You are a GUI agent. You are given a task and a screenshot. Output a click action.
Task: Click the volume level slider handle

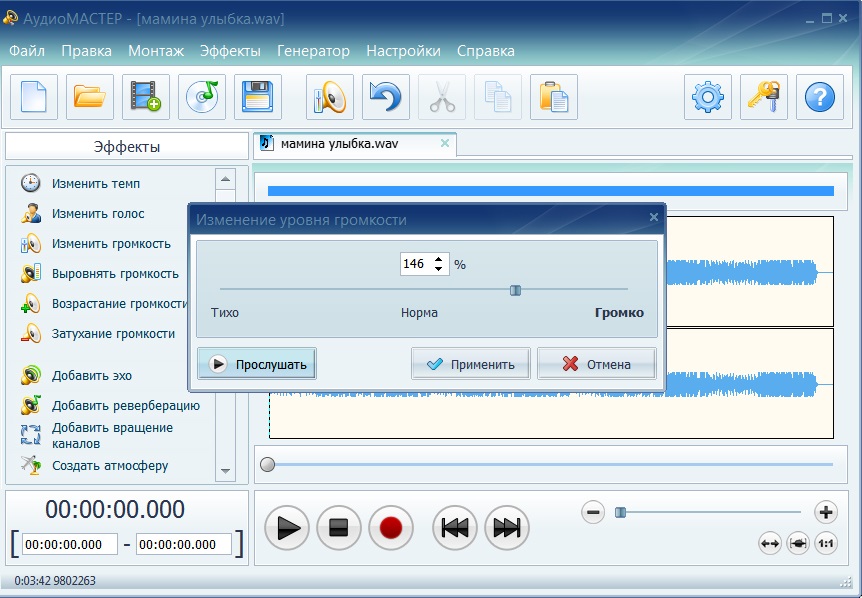point(515,290)
